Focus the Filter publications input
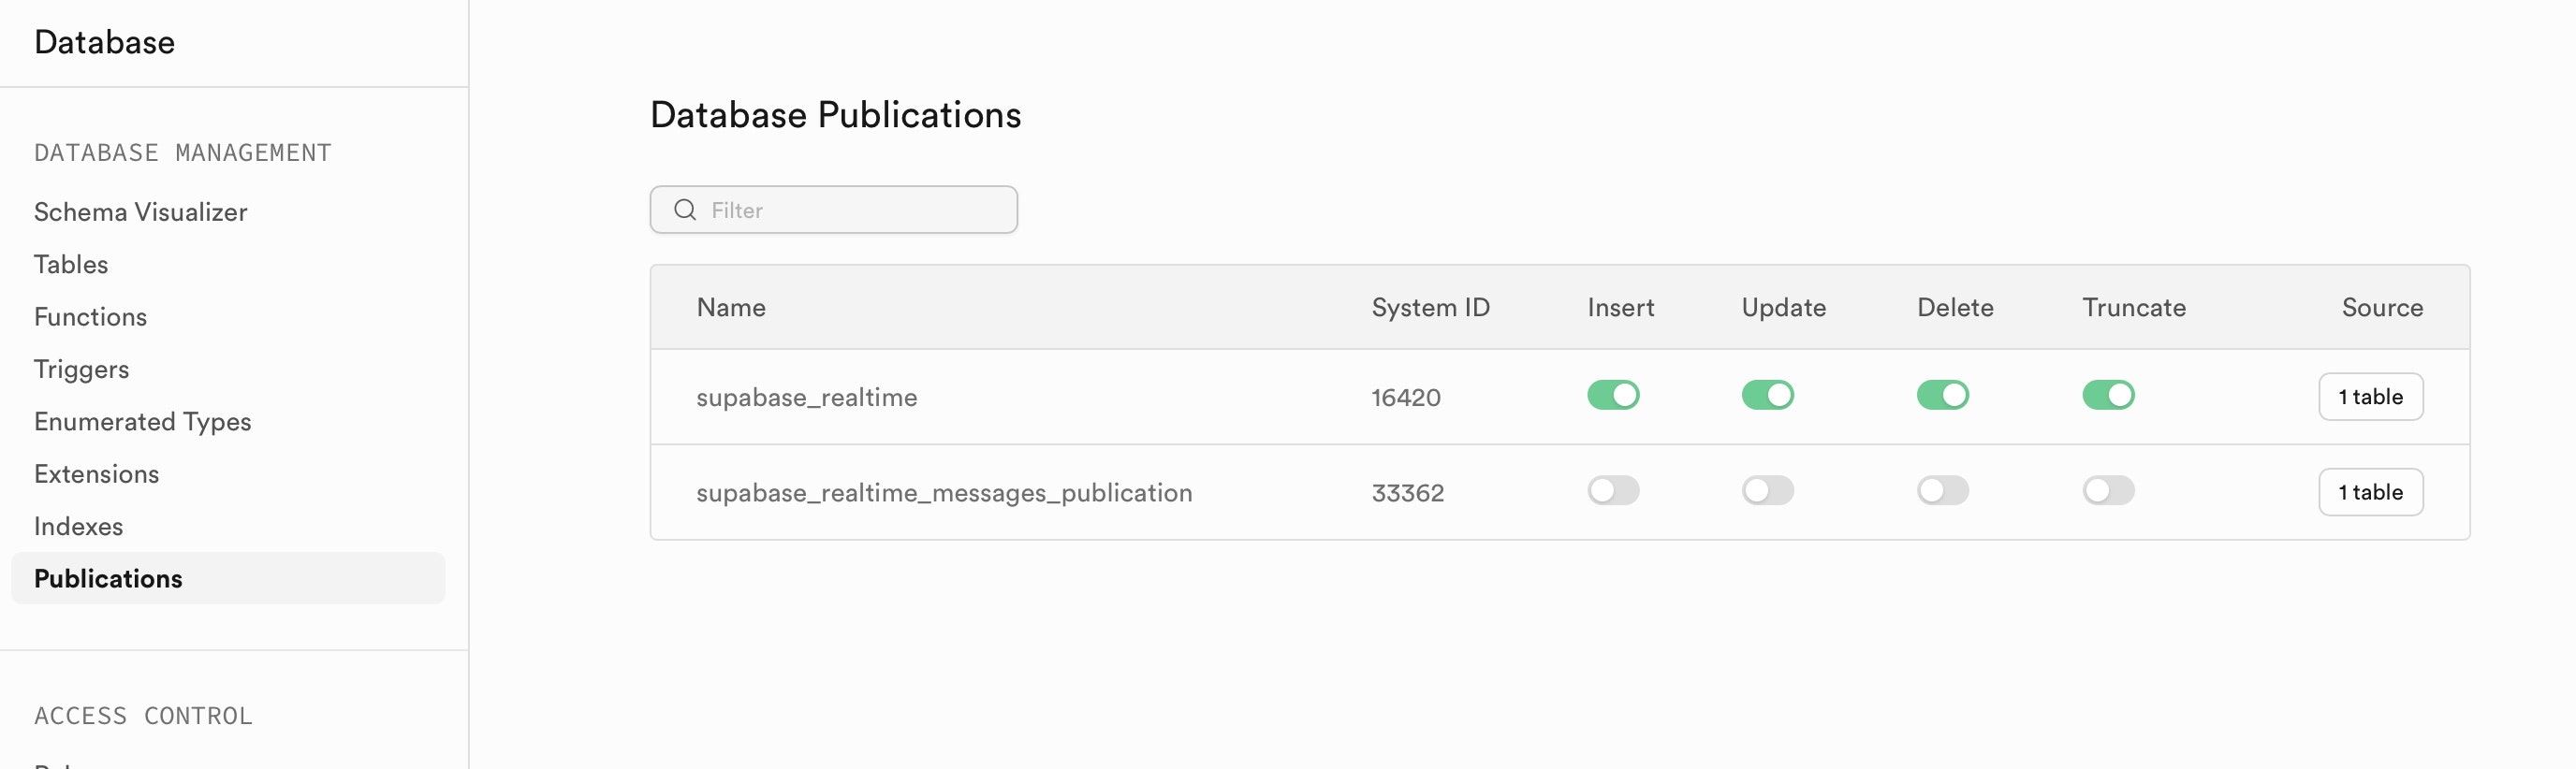 833,210
